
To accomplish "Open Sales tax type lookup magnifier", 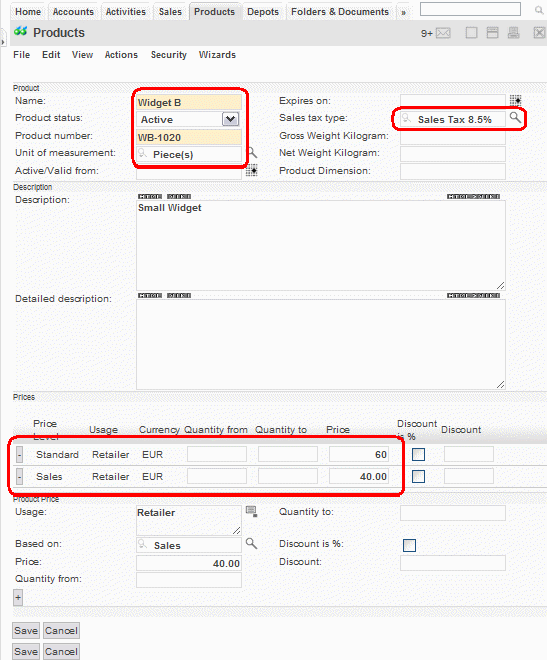I will [515, 117].
